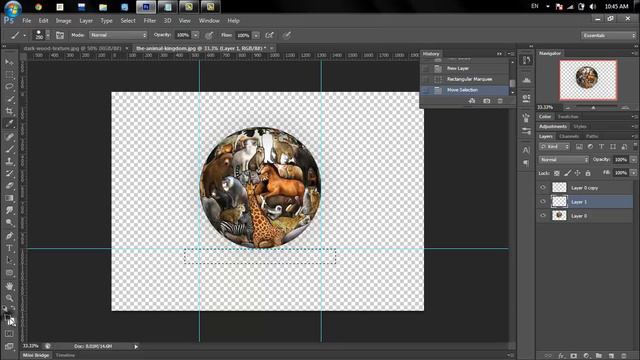Select the Zoom tool
This screenshot has width=640, height=360.
9,298
